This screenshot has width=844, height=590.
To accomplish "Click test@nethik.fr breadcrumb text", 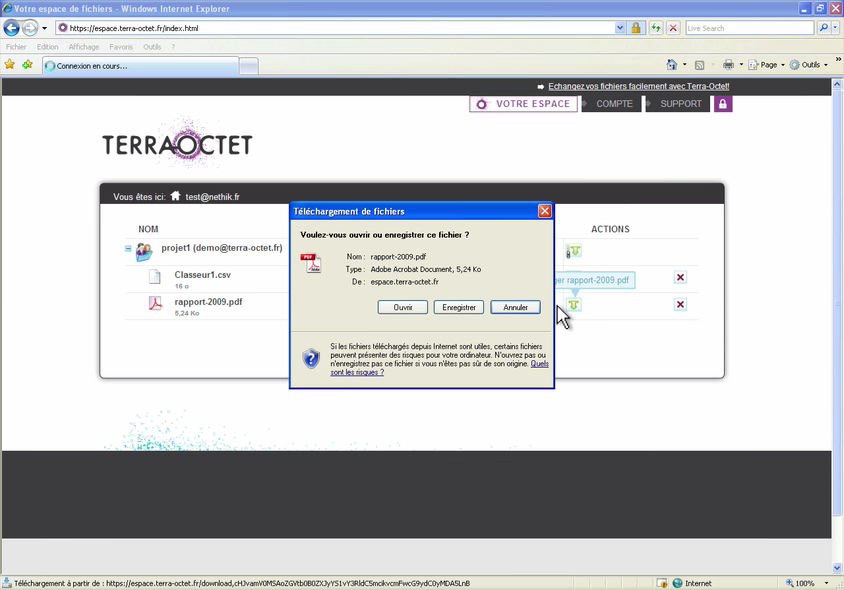I will pyautogui.click(x=213, y=197).
